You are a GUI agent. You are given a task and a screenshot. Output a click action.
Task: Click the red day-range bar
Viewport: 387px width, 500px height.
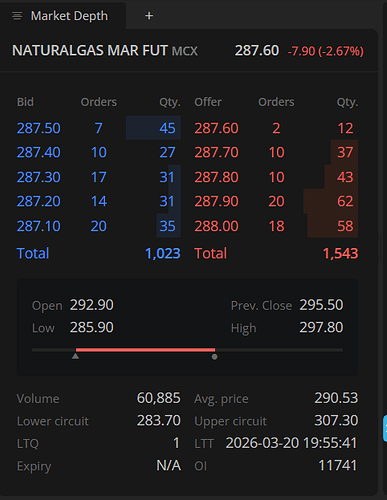(x=145, y=350)
